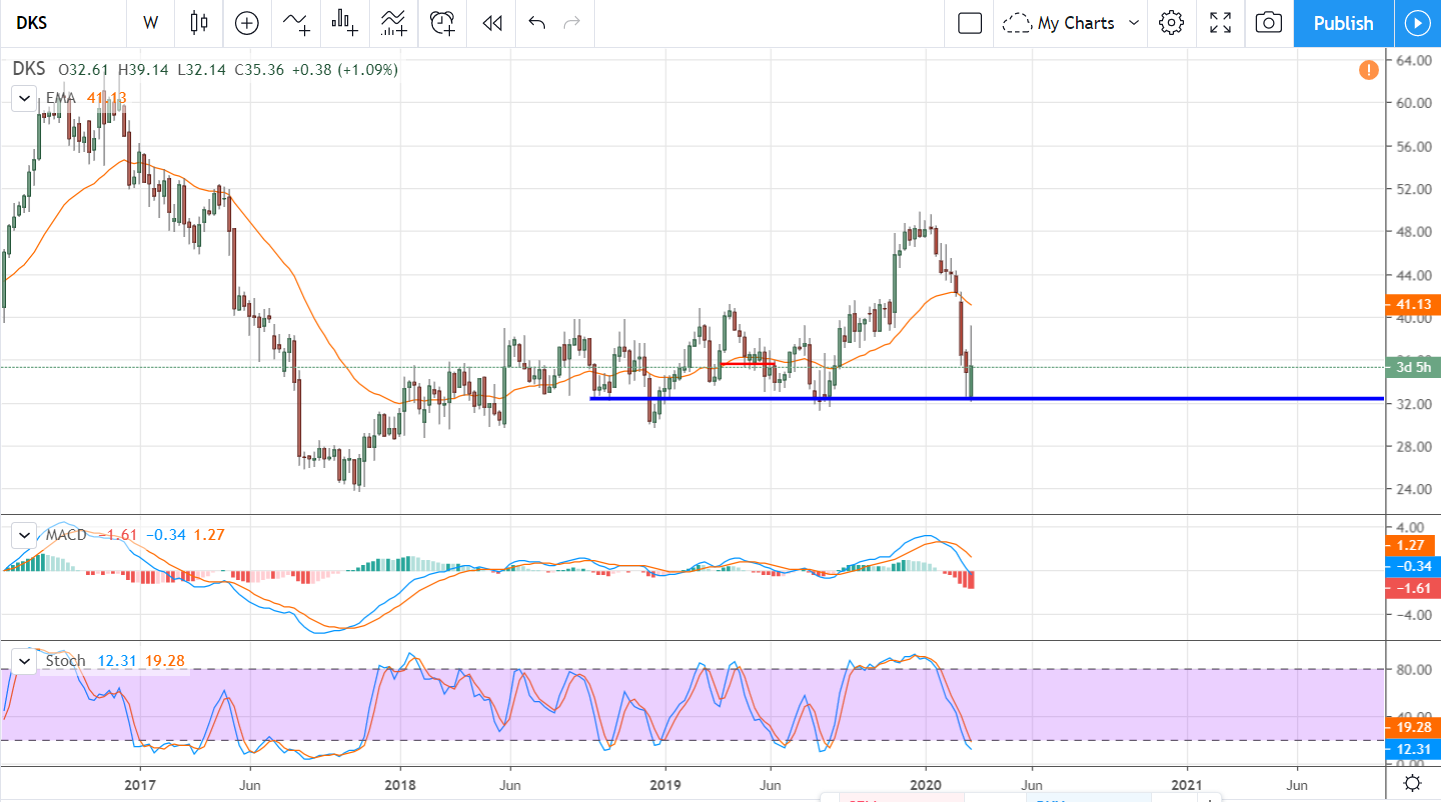This screenshot has width=1441, height=802.
Task: Click the orange 19.28 label on Stoch scale
Action: point(1412,728)
